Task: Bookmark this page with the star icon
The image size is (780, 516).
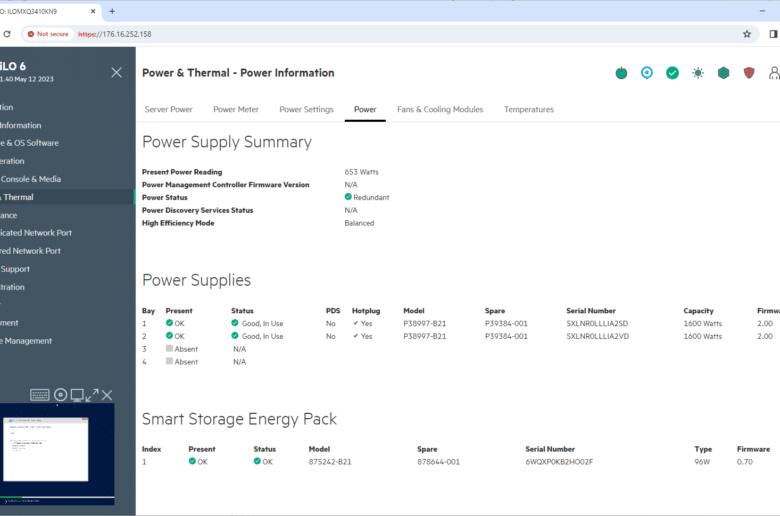Action: point(747,34)
